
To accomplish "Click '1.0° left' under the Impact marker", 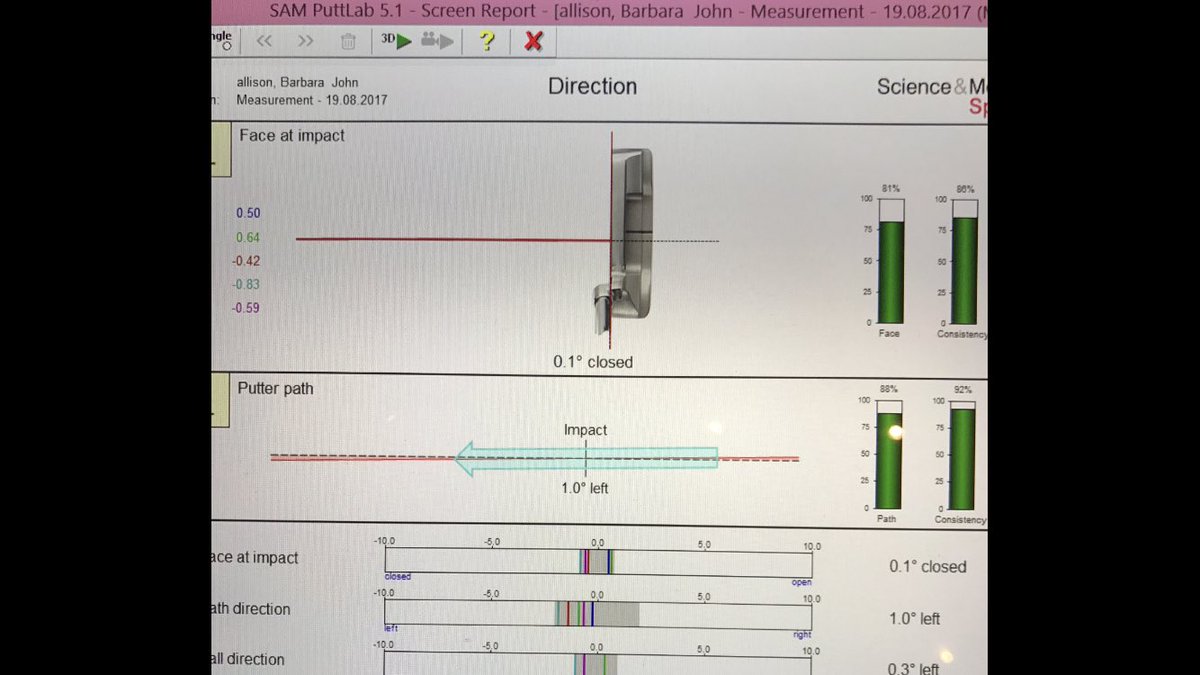I will 585,488.
